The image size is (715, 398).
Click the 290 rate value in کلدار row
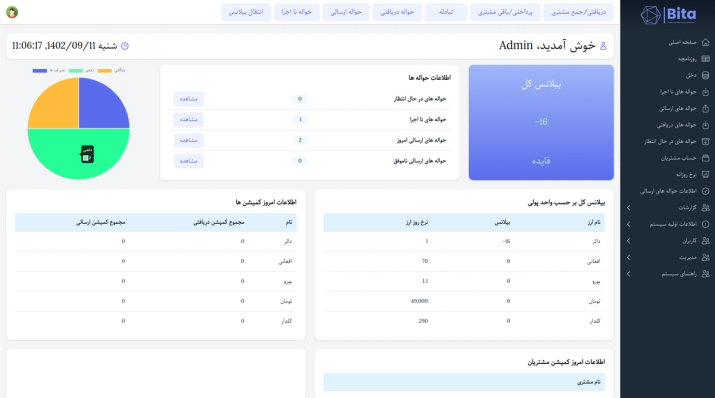pos(423,321)
